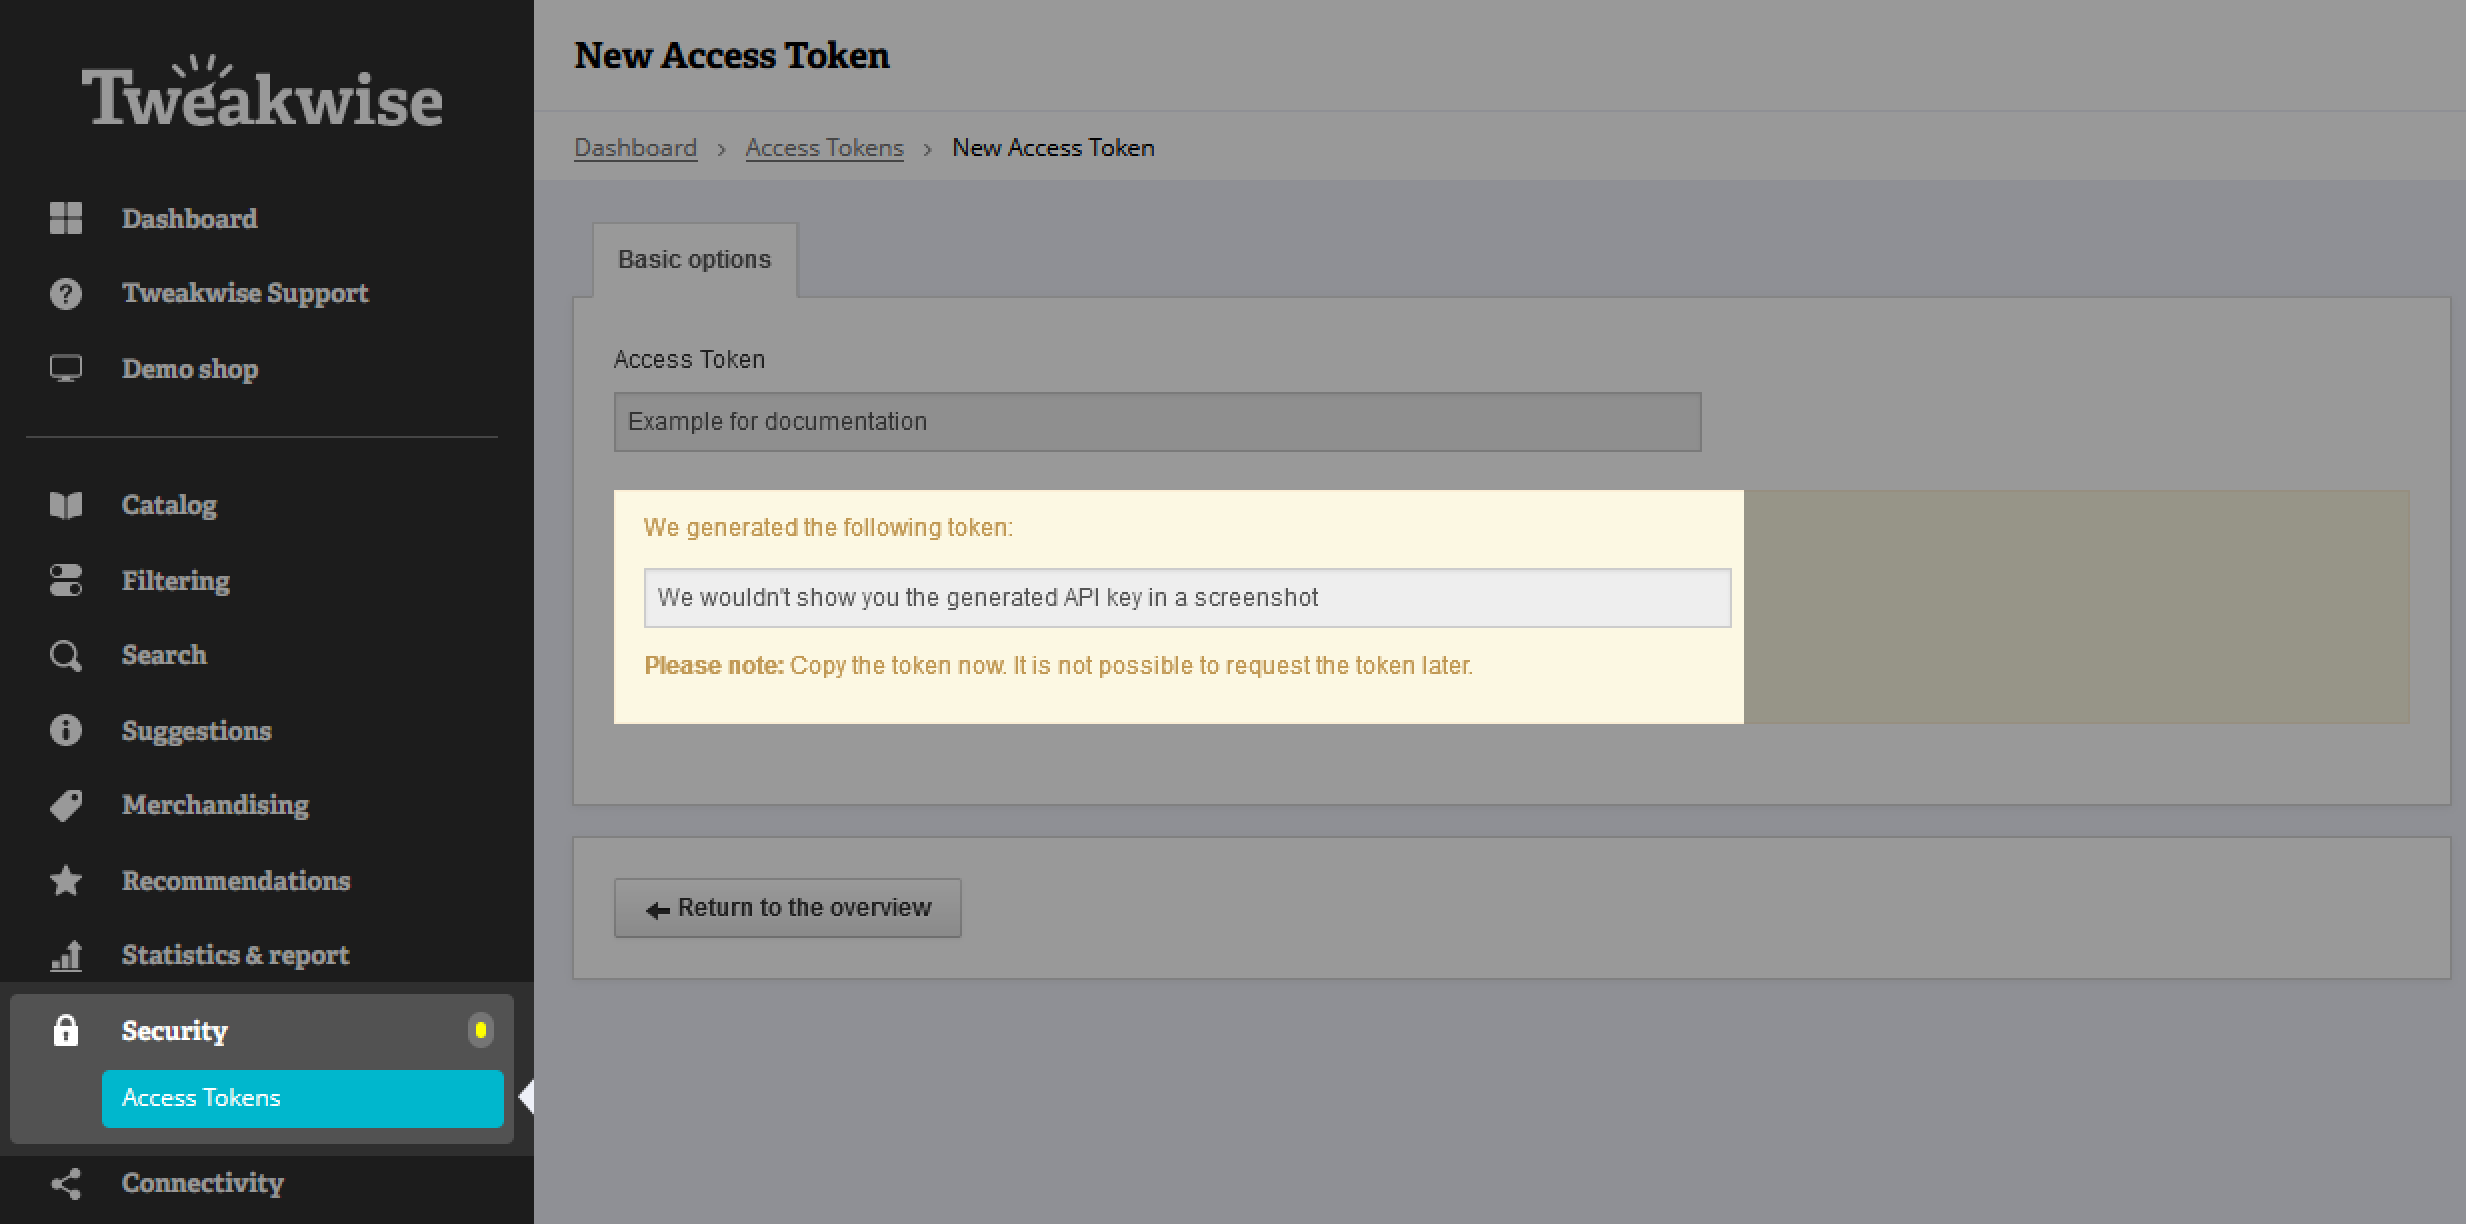Click the Return to the overview button
The height and width of the screenshot is (1224, 2466).
point(788,908)
